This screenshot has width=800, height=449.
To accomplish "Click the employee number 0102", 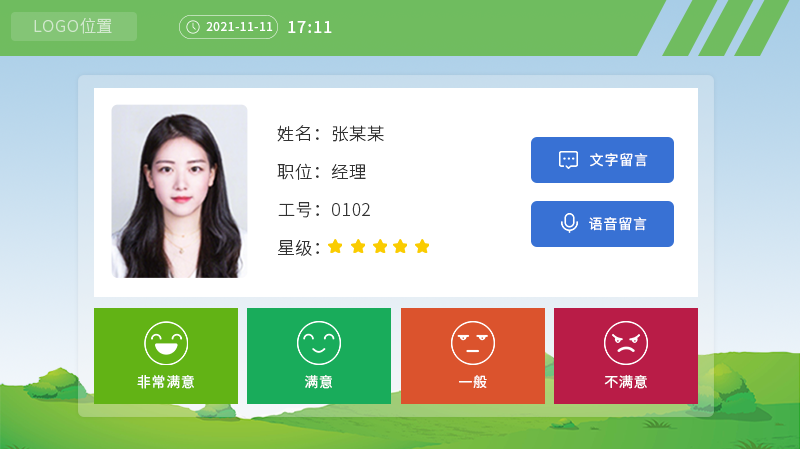I will 351,210.
